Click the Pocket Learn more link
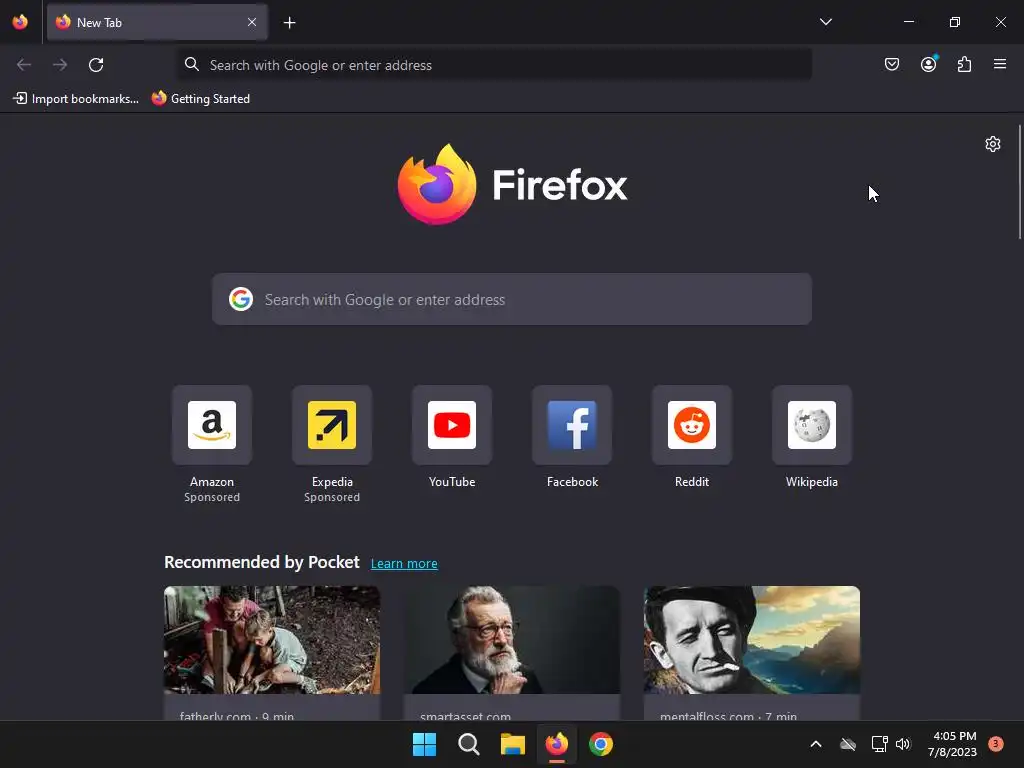This screenshot has height=768, width=1024. (404, 564)
